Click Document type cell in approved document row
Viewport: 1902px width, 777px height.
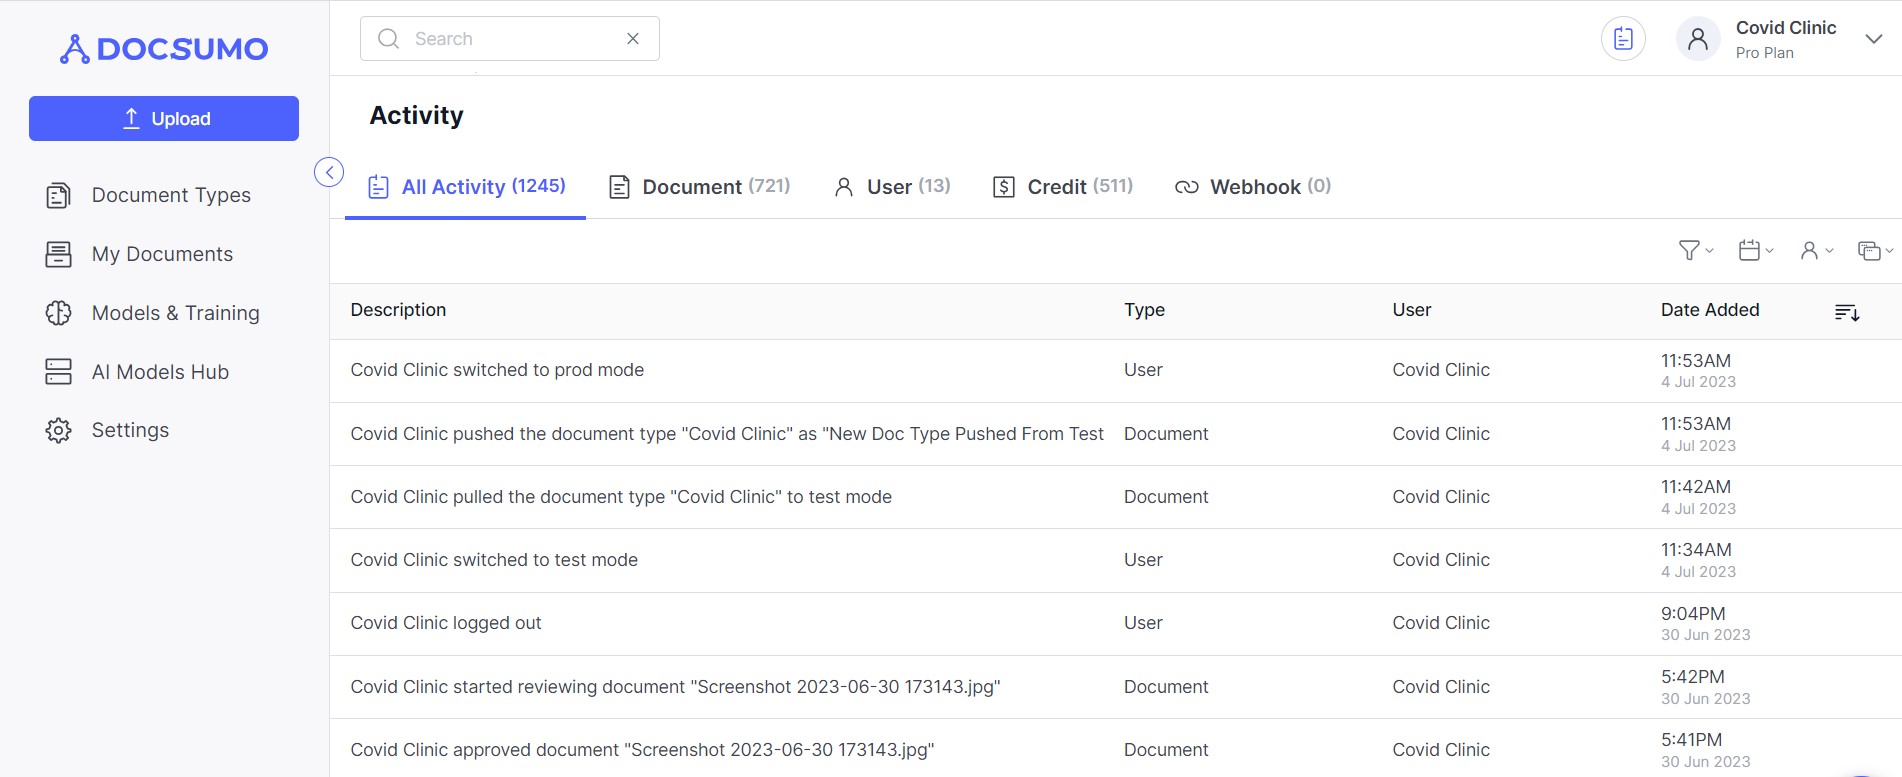[1166, 750]
